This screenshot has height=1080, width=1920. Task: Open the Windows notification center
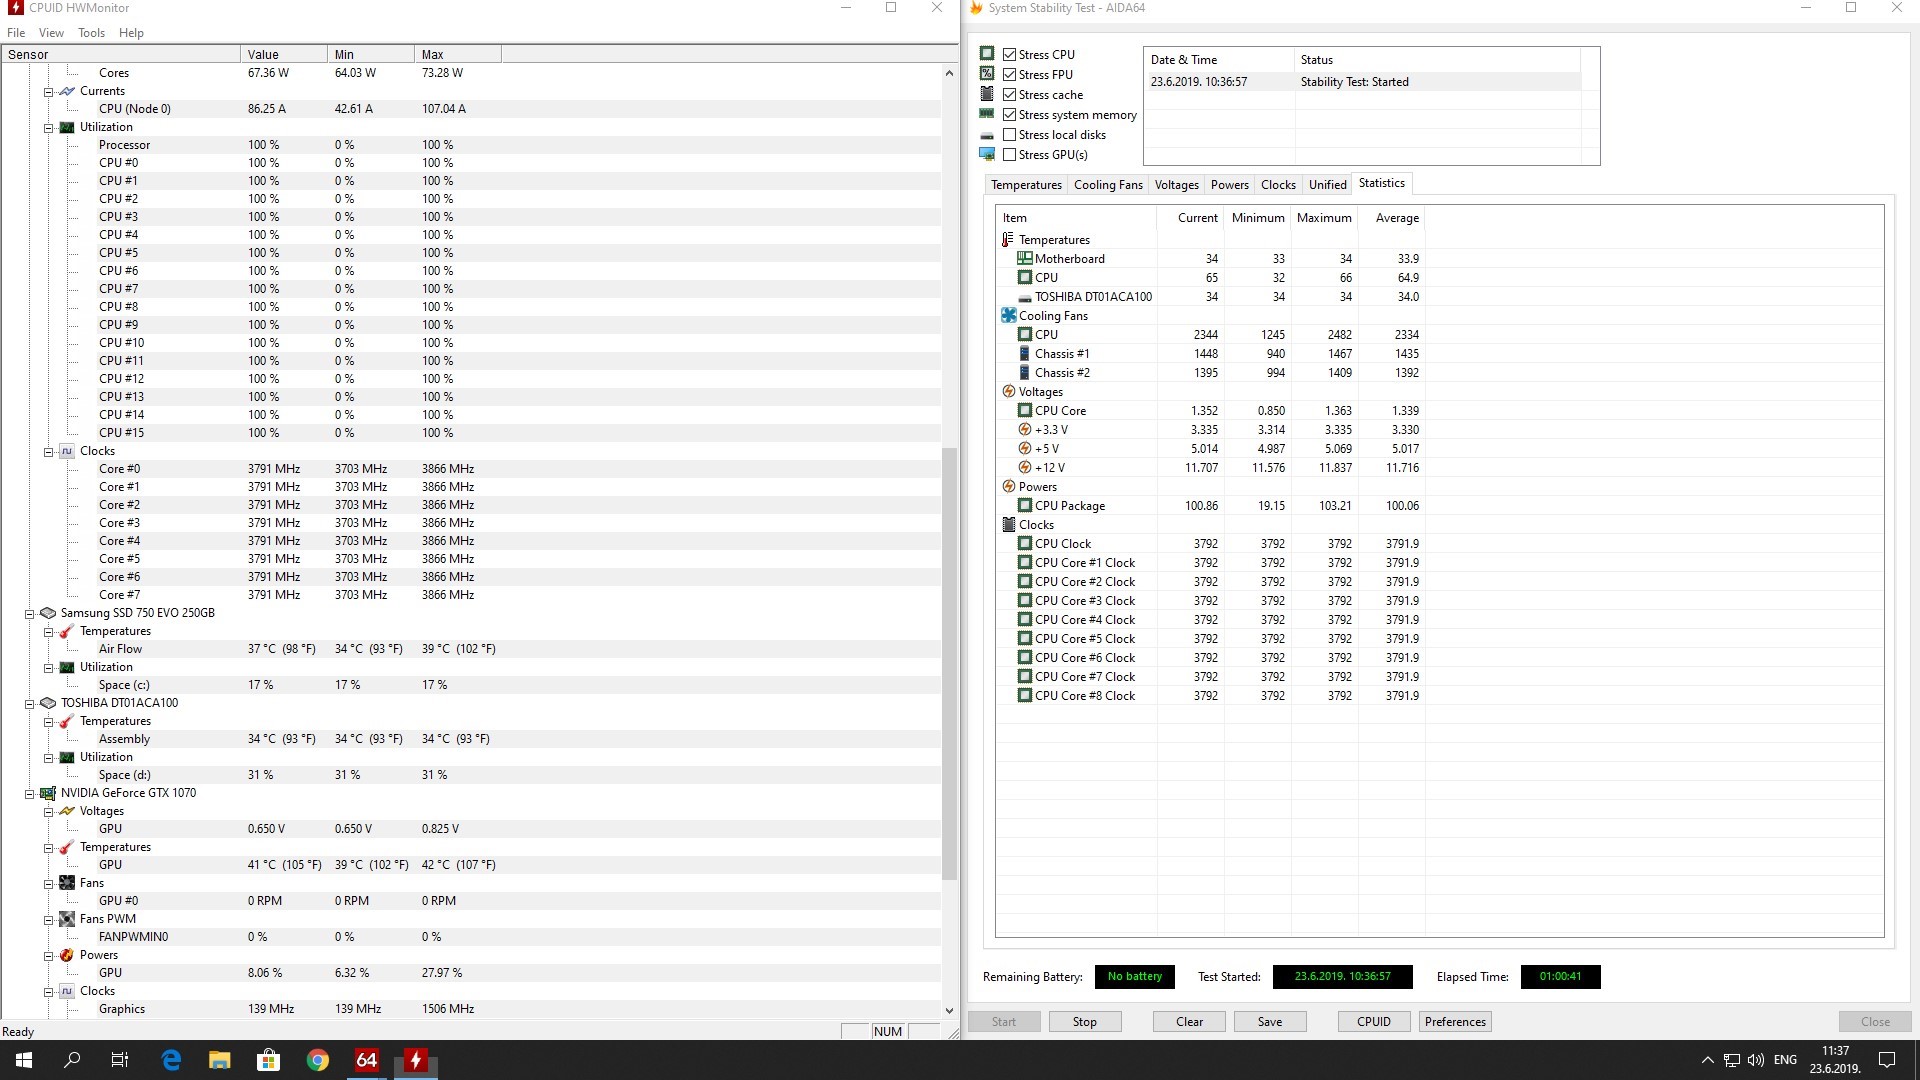[x=1887, y=1060]
